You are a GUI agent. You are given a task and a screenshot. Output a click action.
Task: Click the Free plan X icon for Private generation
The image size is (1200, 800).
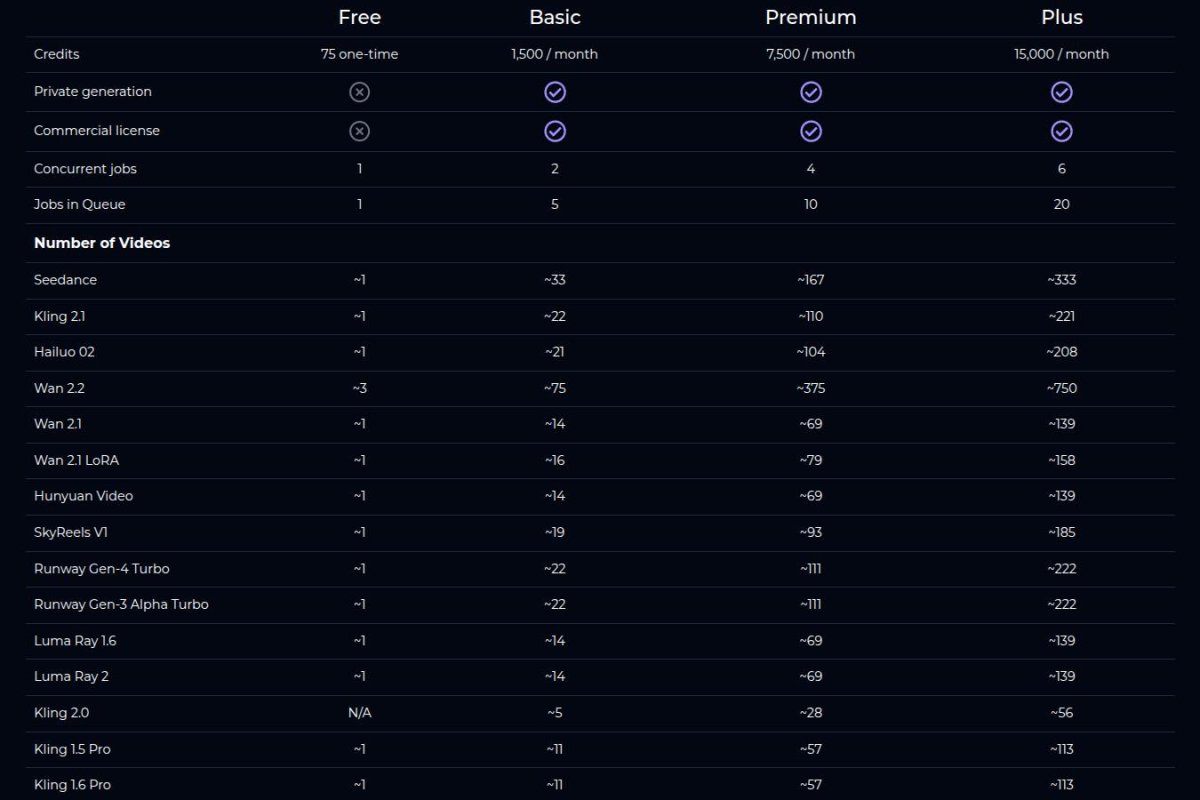click(x=359, y=92)
